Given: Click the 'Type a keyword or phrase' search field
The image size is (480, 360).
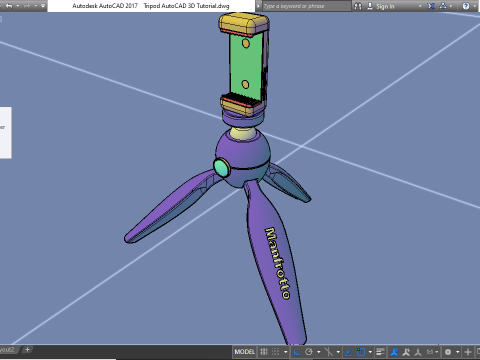Looking at the screenshot, I should point(306,6).
